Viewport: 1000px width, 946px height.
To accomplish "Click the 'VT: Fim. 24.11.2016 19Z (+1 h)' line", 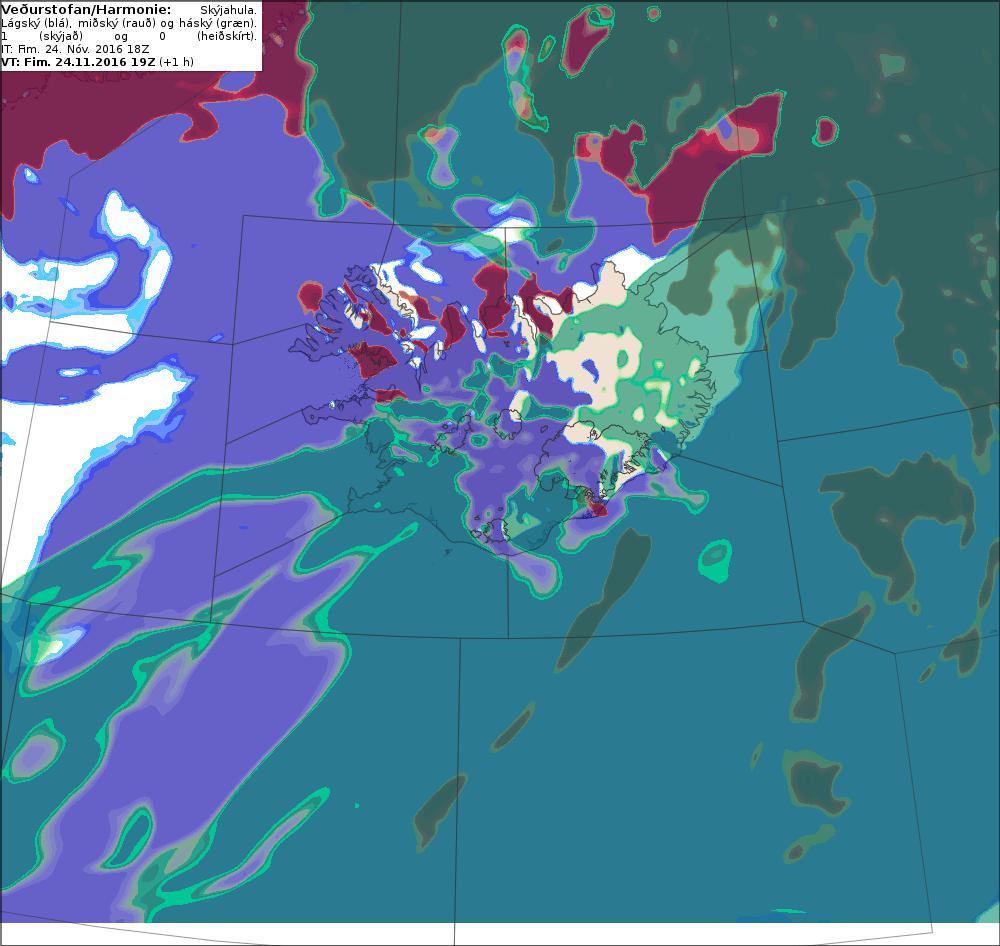I will [98, 62].
